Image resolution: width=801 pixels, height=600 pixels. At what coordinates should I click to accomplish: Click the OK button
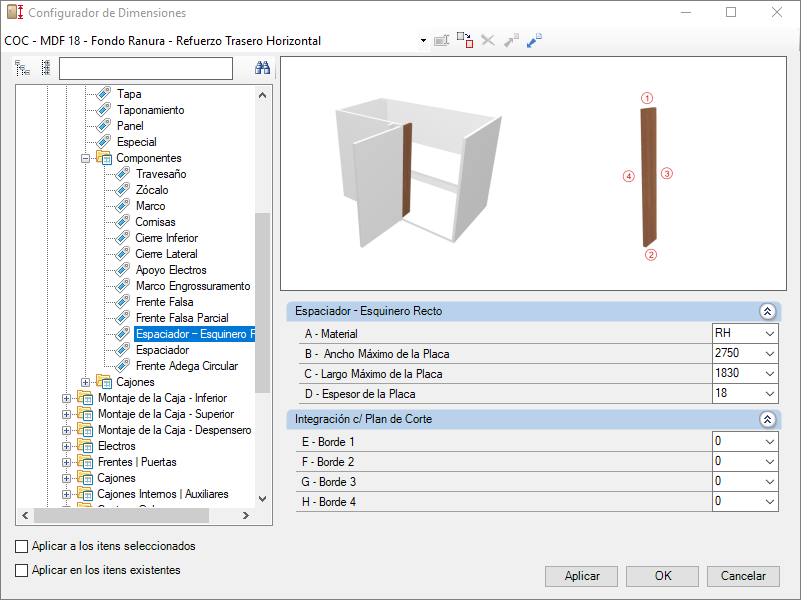coord(663,576)
